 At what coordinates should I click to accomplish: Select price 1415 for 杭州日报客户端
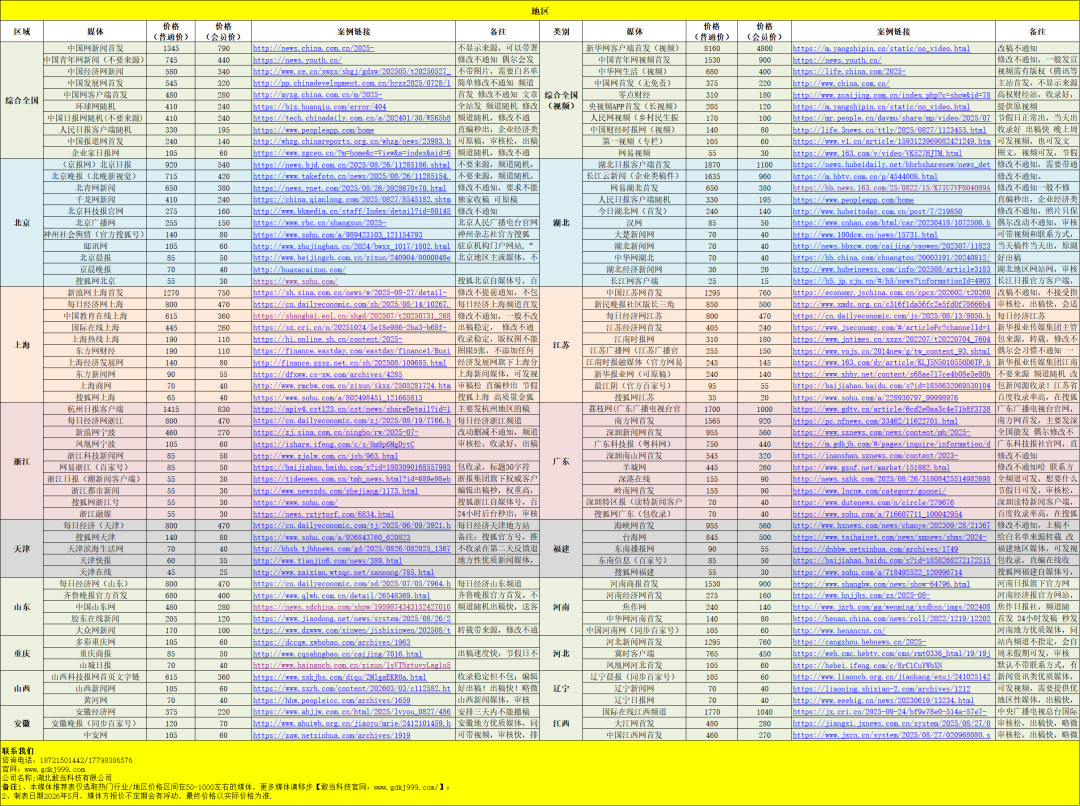tap(172, 409)
